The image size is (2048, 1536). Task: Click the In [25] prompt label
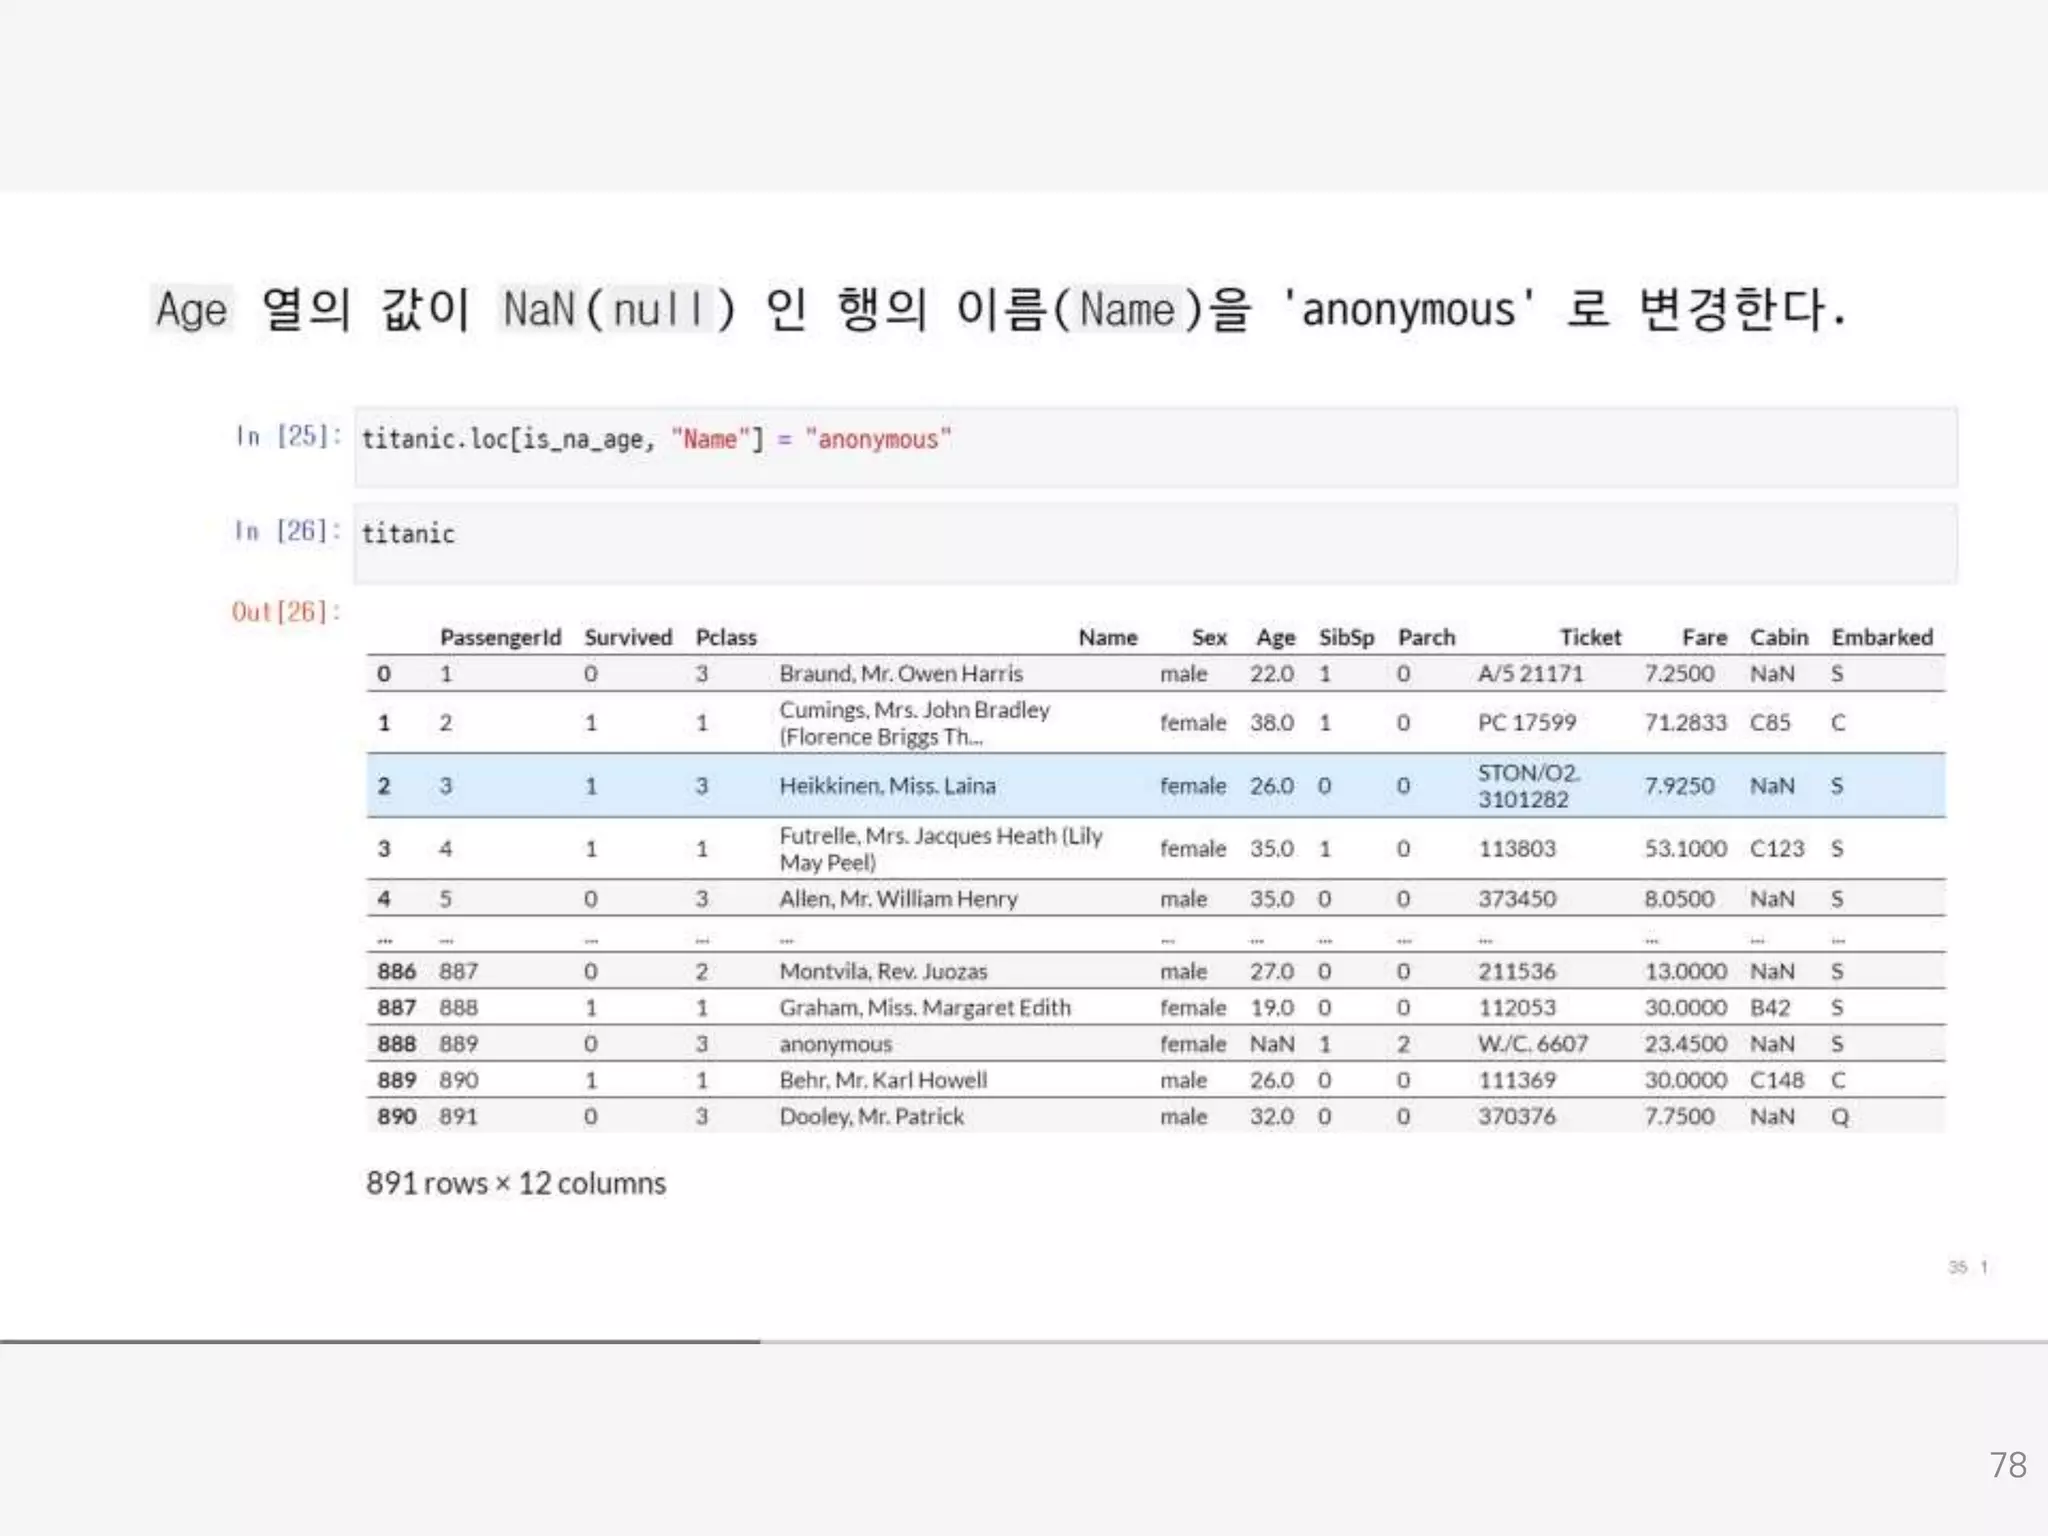coord(288,436)
